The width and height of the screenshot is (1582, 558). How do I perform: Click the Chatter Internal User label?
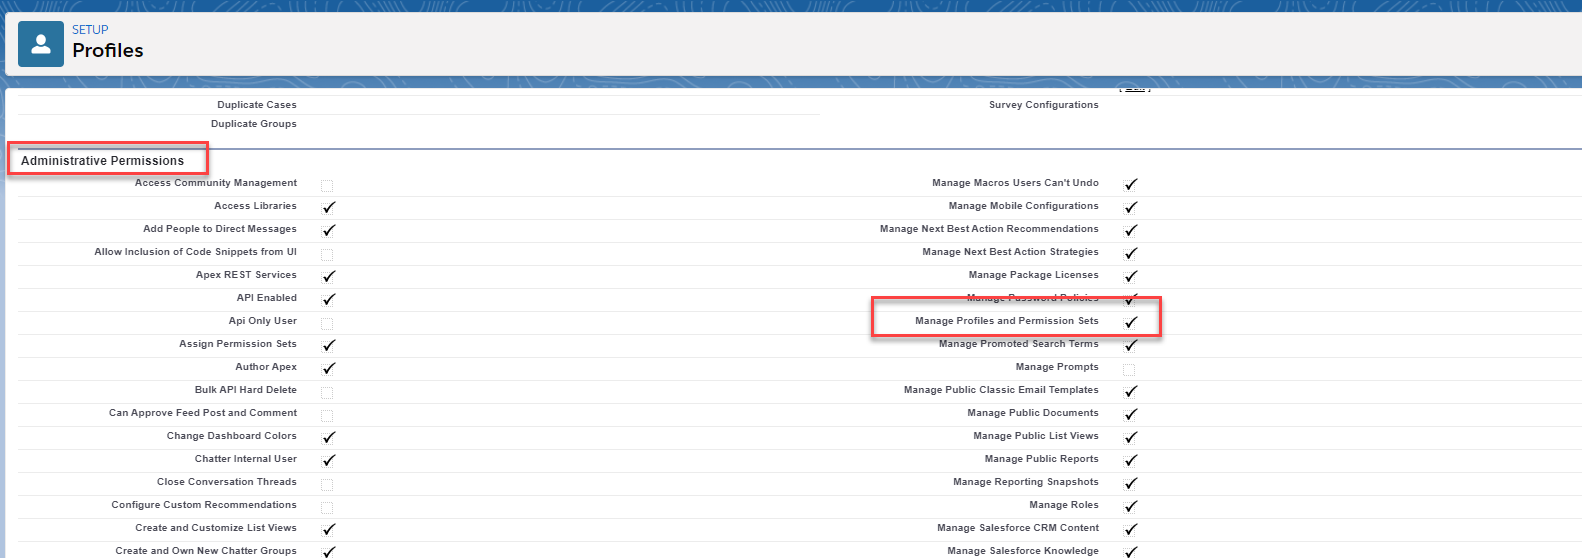pyautogui.click(x=246, y=458)
